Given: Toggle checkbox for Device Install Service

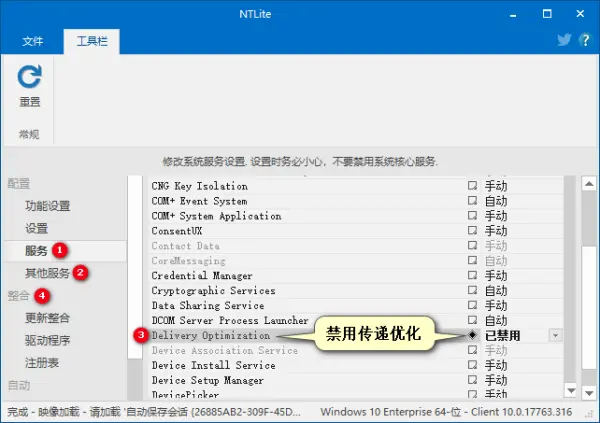Looking at the screenshot, I should (473, 365).
